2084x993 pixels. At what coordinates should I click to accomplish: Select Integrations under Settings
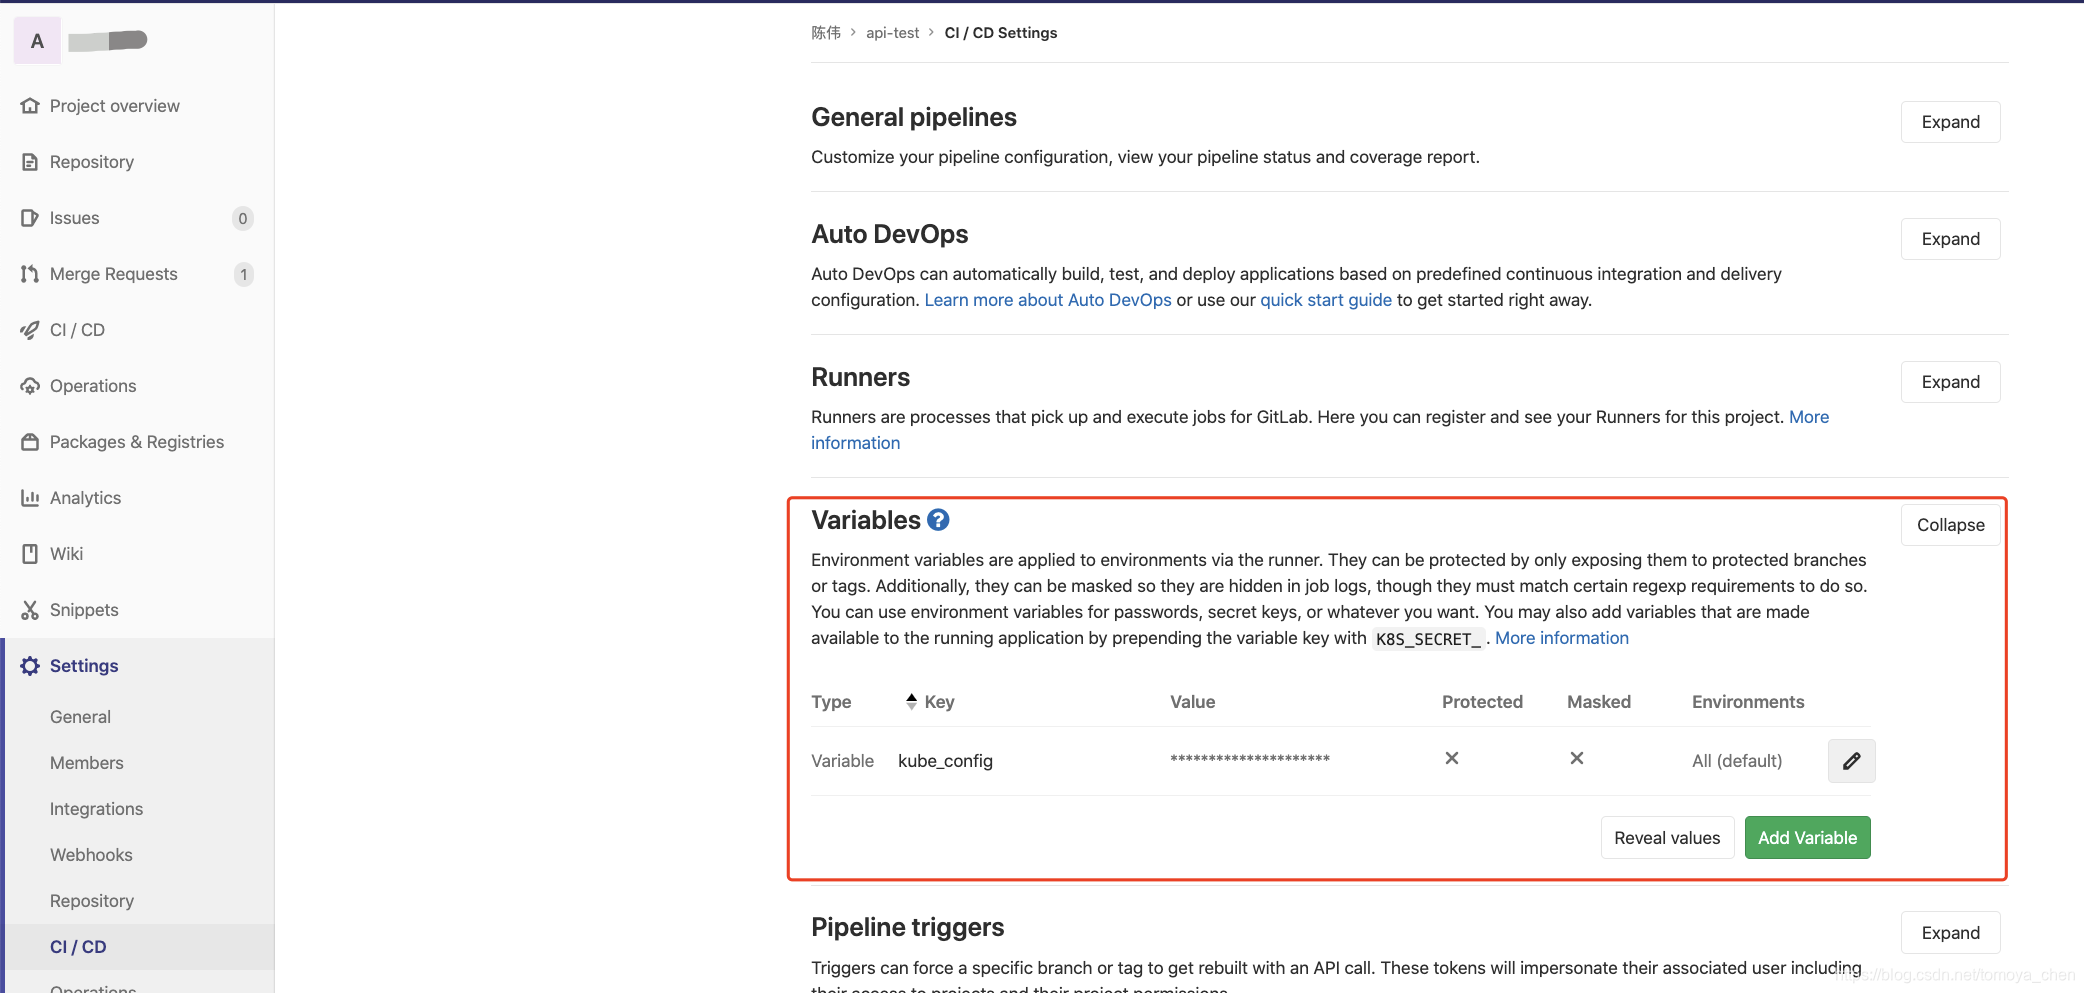[97, 809]
